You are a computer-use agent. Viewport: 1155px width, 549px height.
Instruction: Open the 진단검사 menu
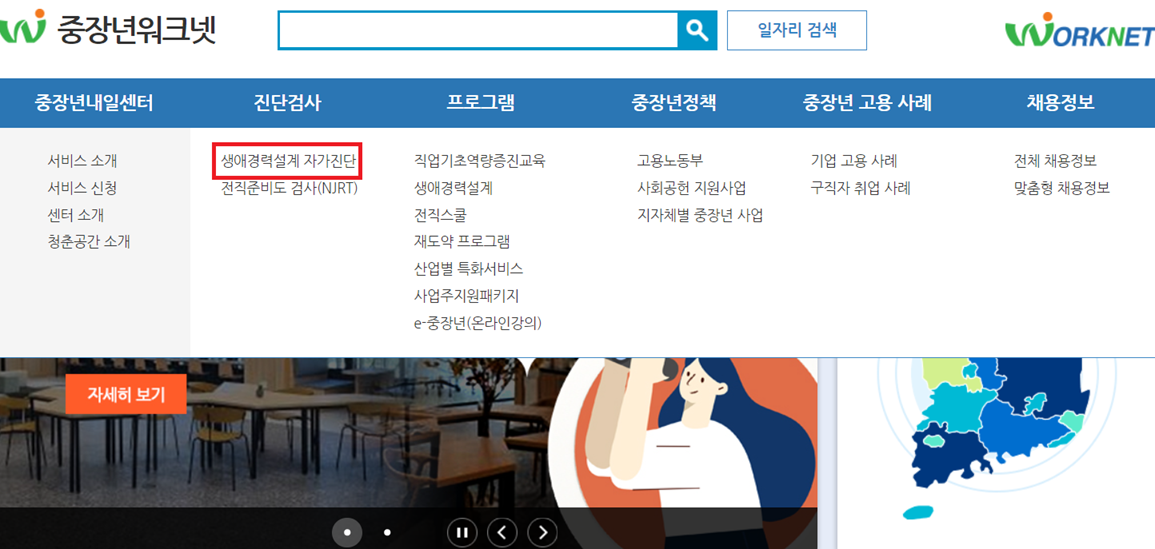(x=287, y=103)
